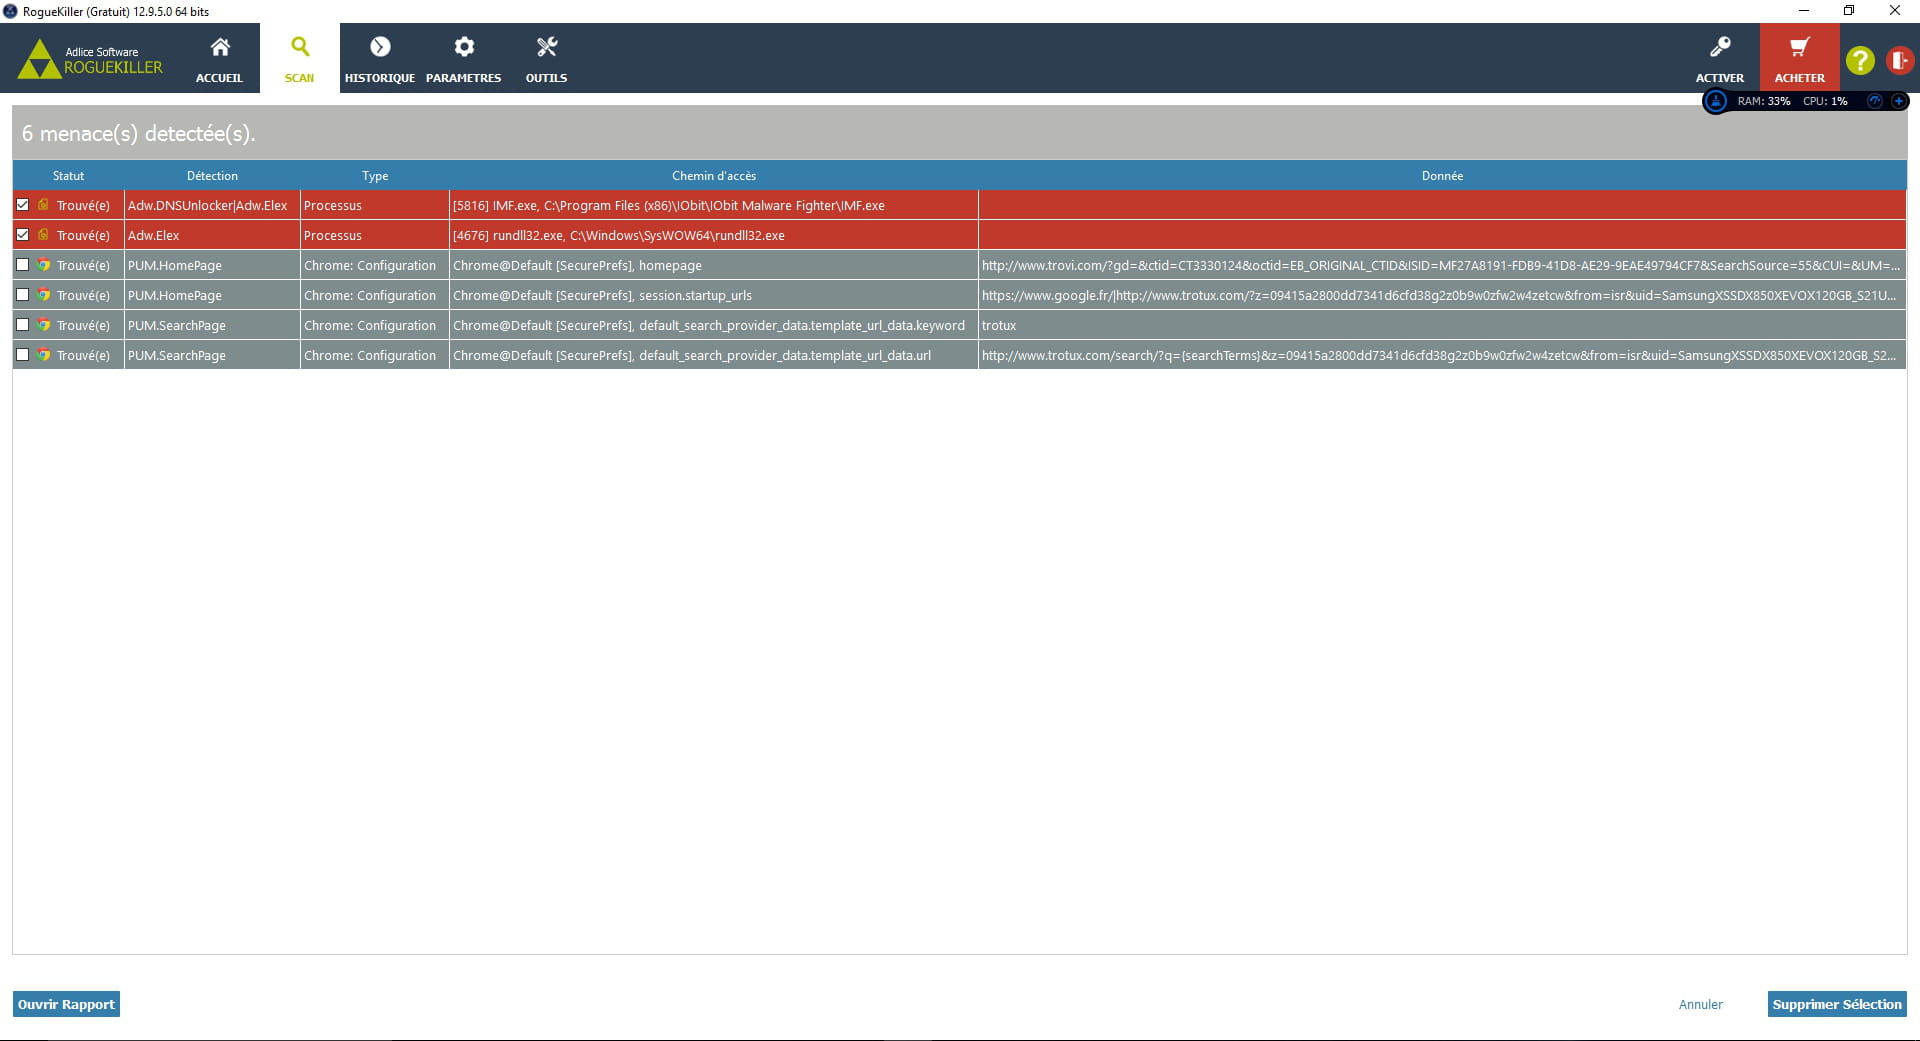Click the Activer key button
The height and width of the screenshot is (1041, 1920).
click(1720, 59)
